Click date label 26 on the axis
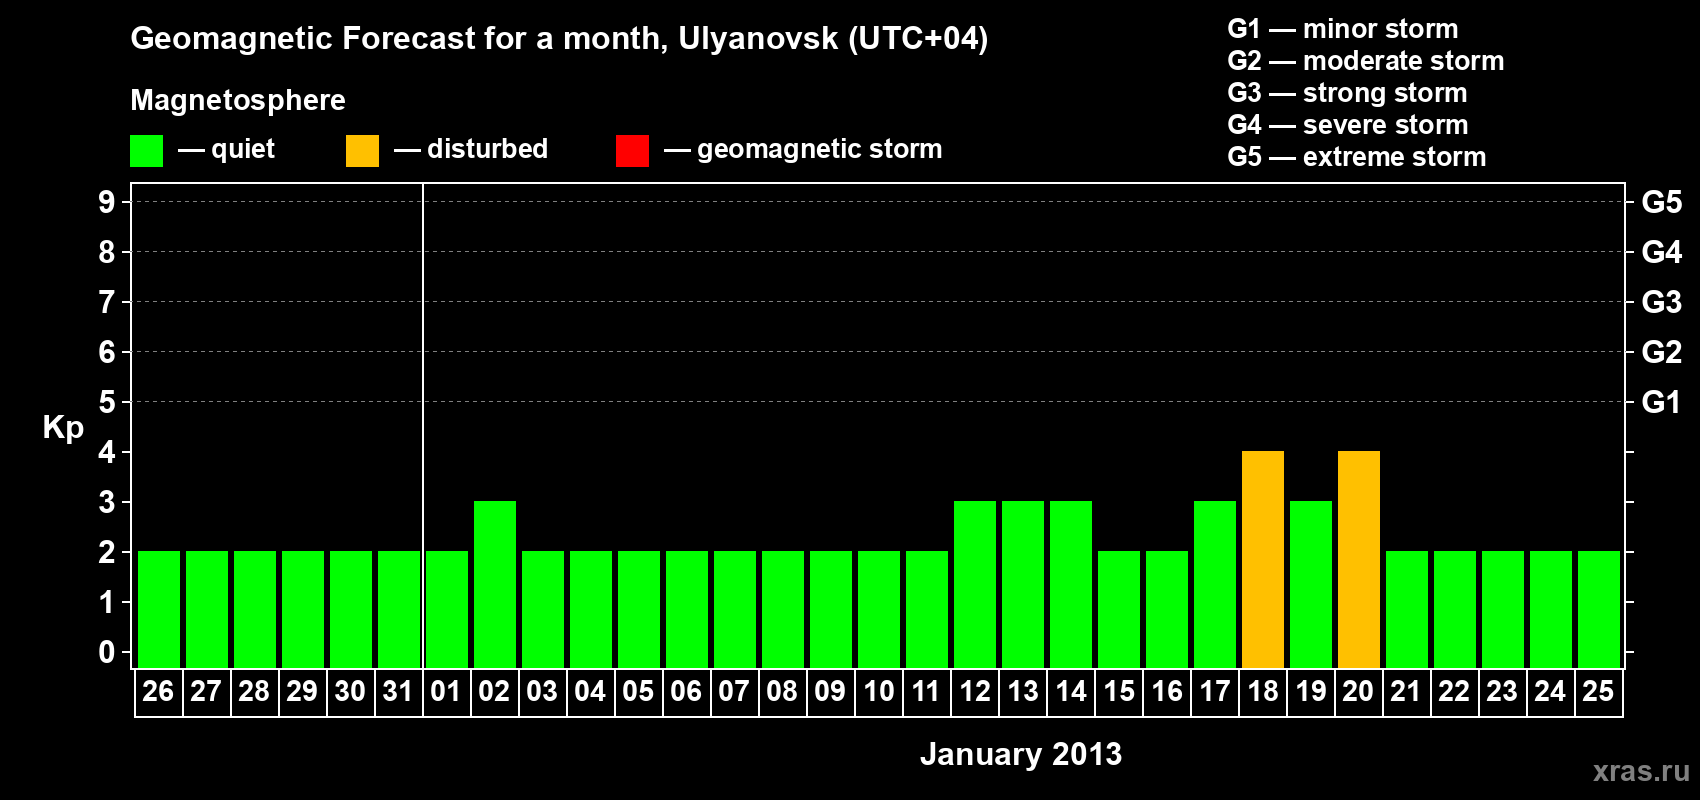 coord(158,691)
